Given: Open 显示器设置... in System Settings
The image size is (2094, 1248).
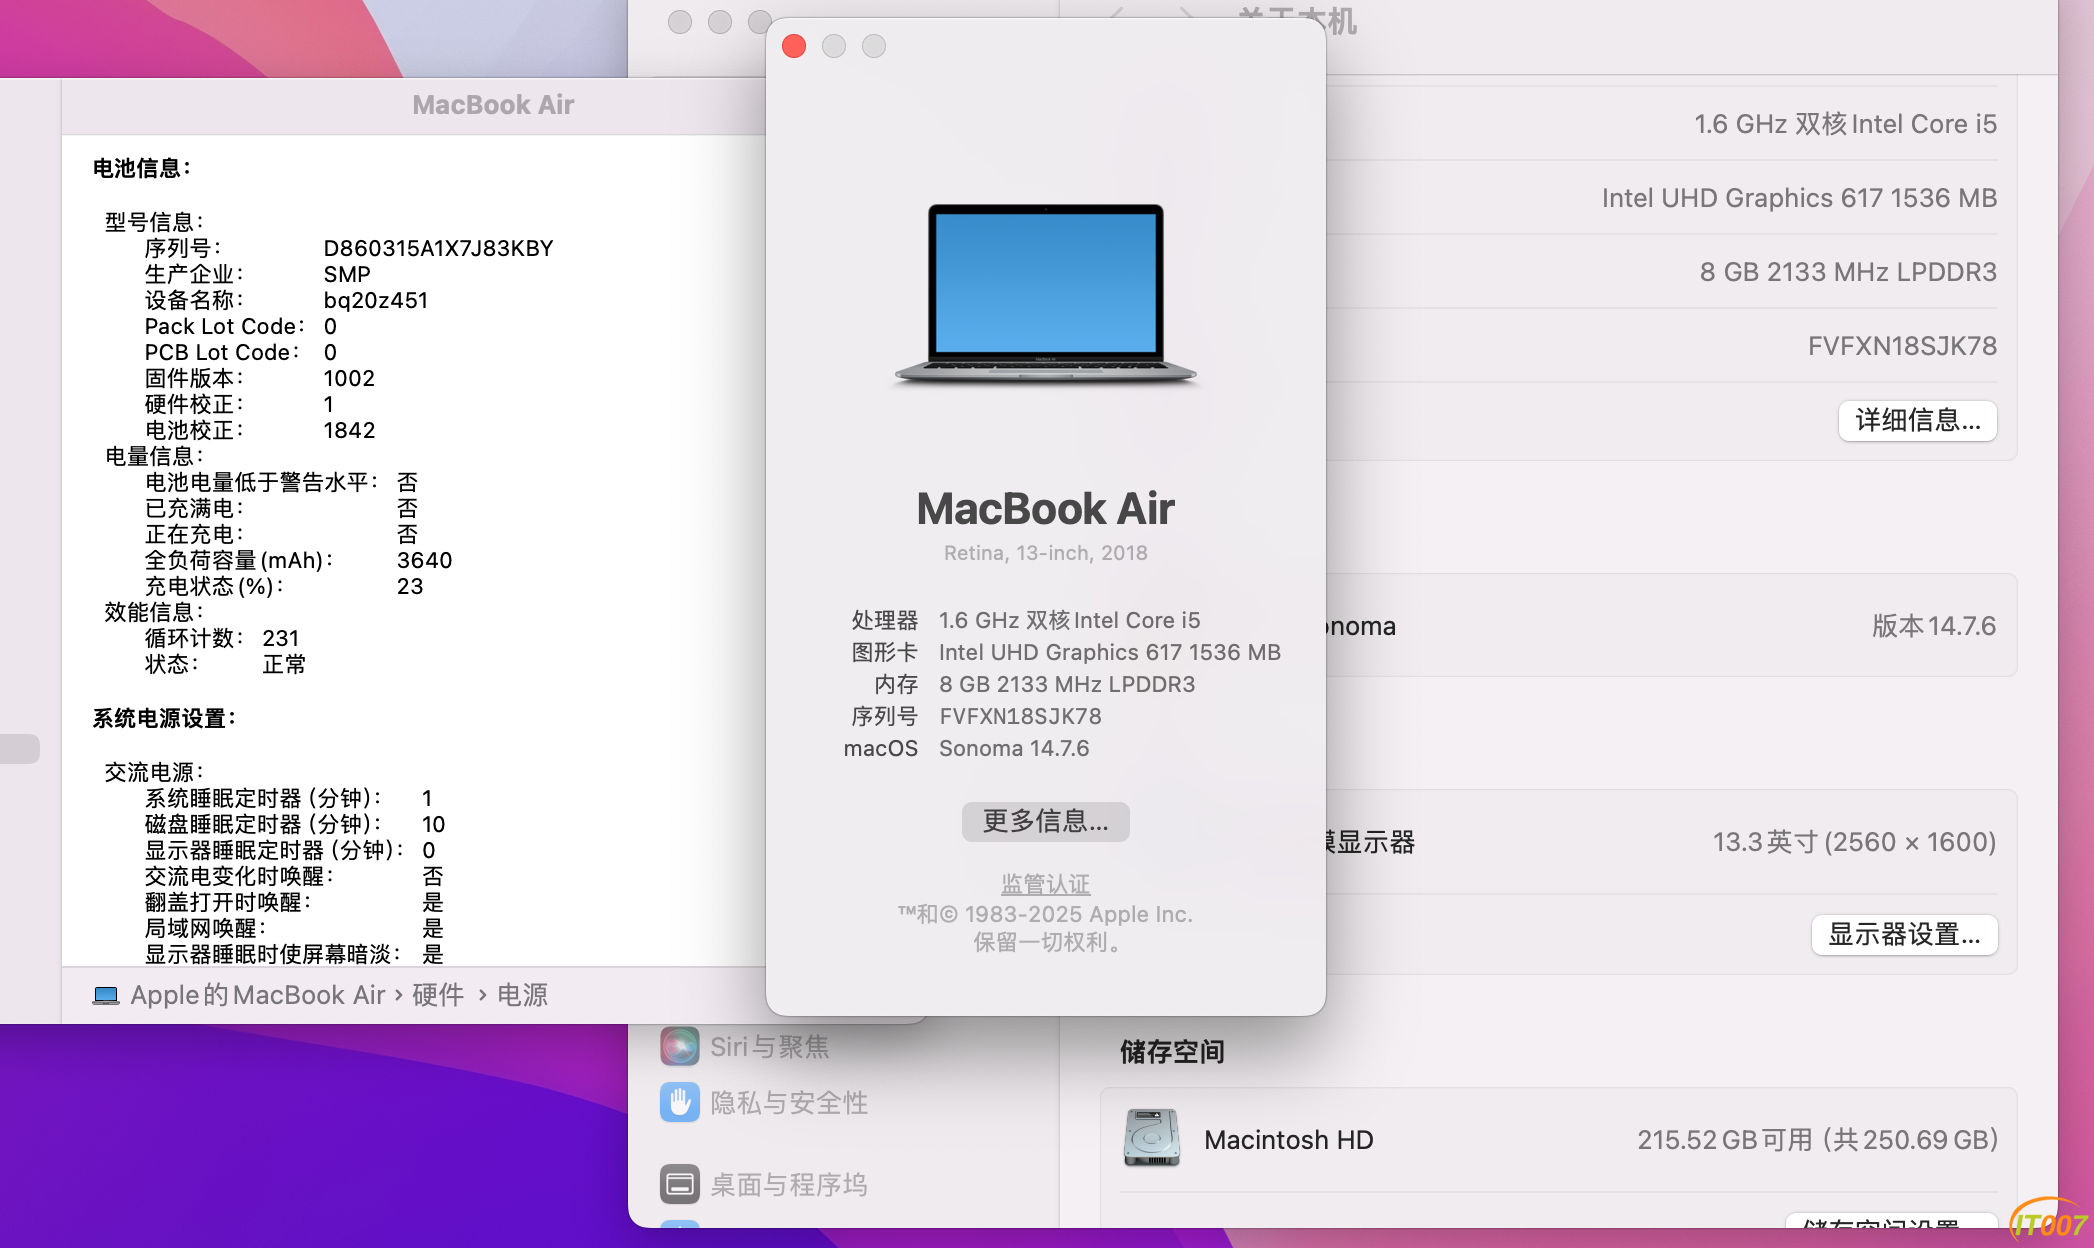Looking at the screenshot, I should click(x=1905, y=934).
